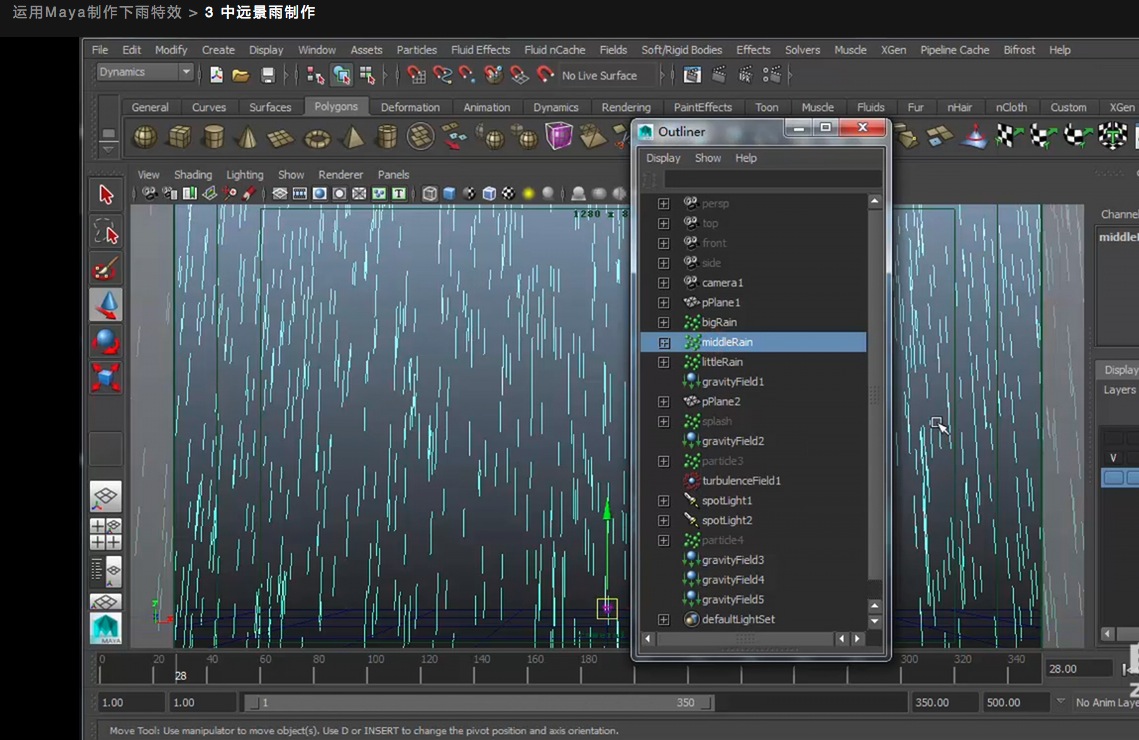The image size is (1139, 740).
Task: Create a polygon cube from shelf
Action: 179,137
